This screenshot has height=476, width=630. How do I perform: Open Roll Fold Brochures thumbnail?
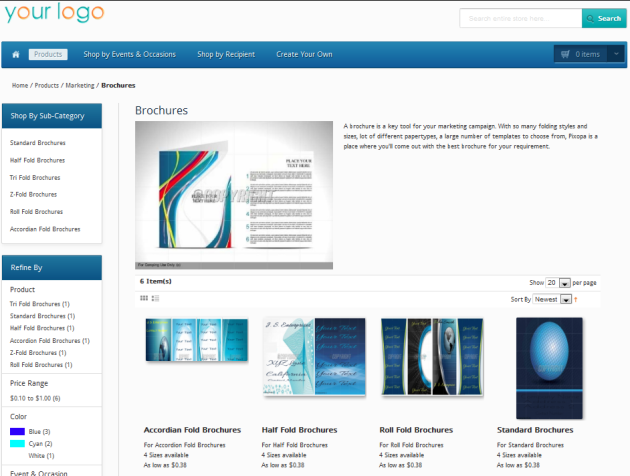432,357
